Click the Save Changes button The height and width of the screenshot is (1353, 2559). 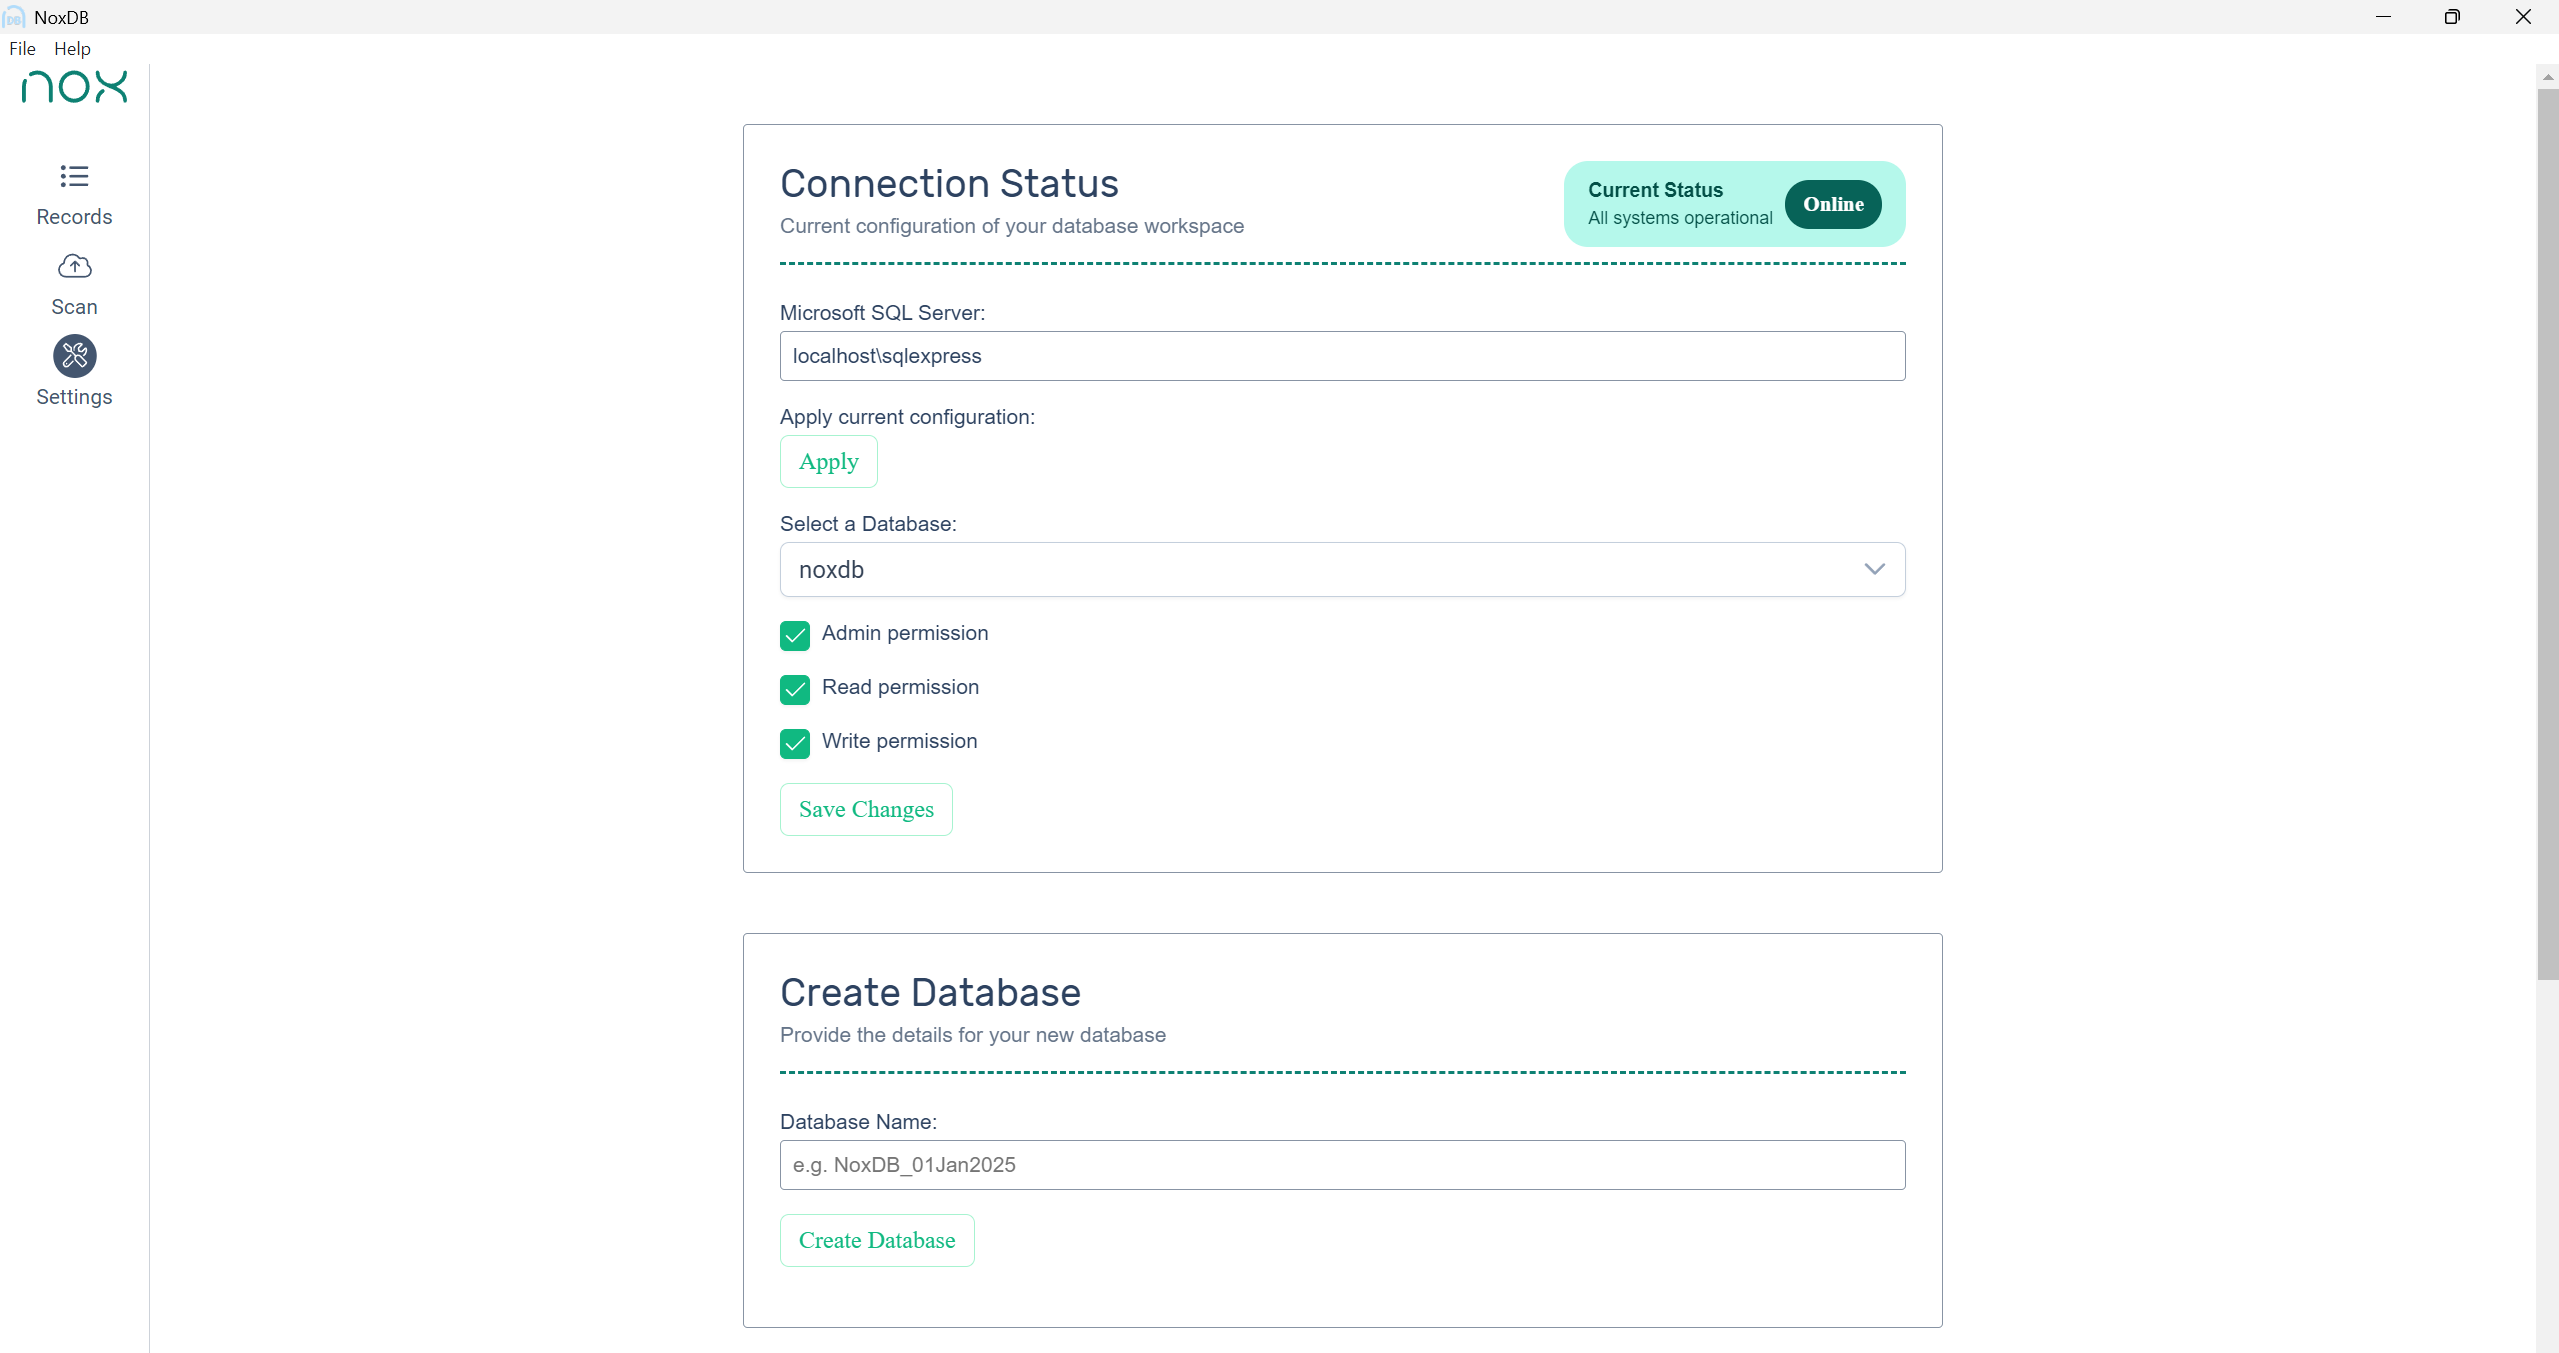(865, 809)
